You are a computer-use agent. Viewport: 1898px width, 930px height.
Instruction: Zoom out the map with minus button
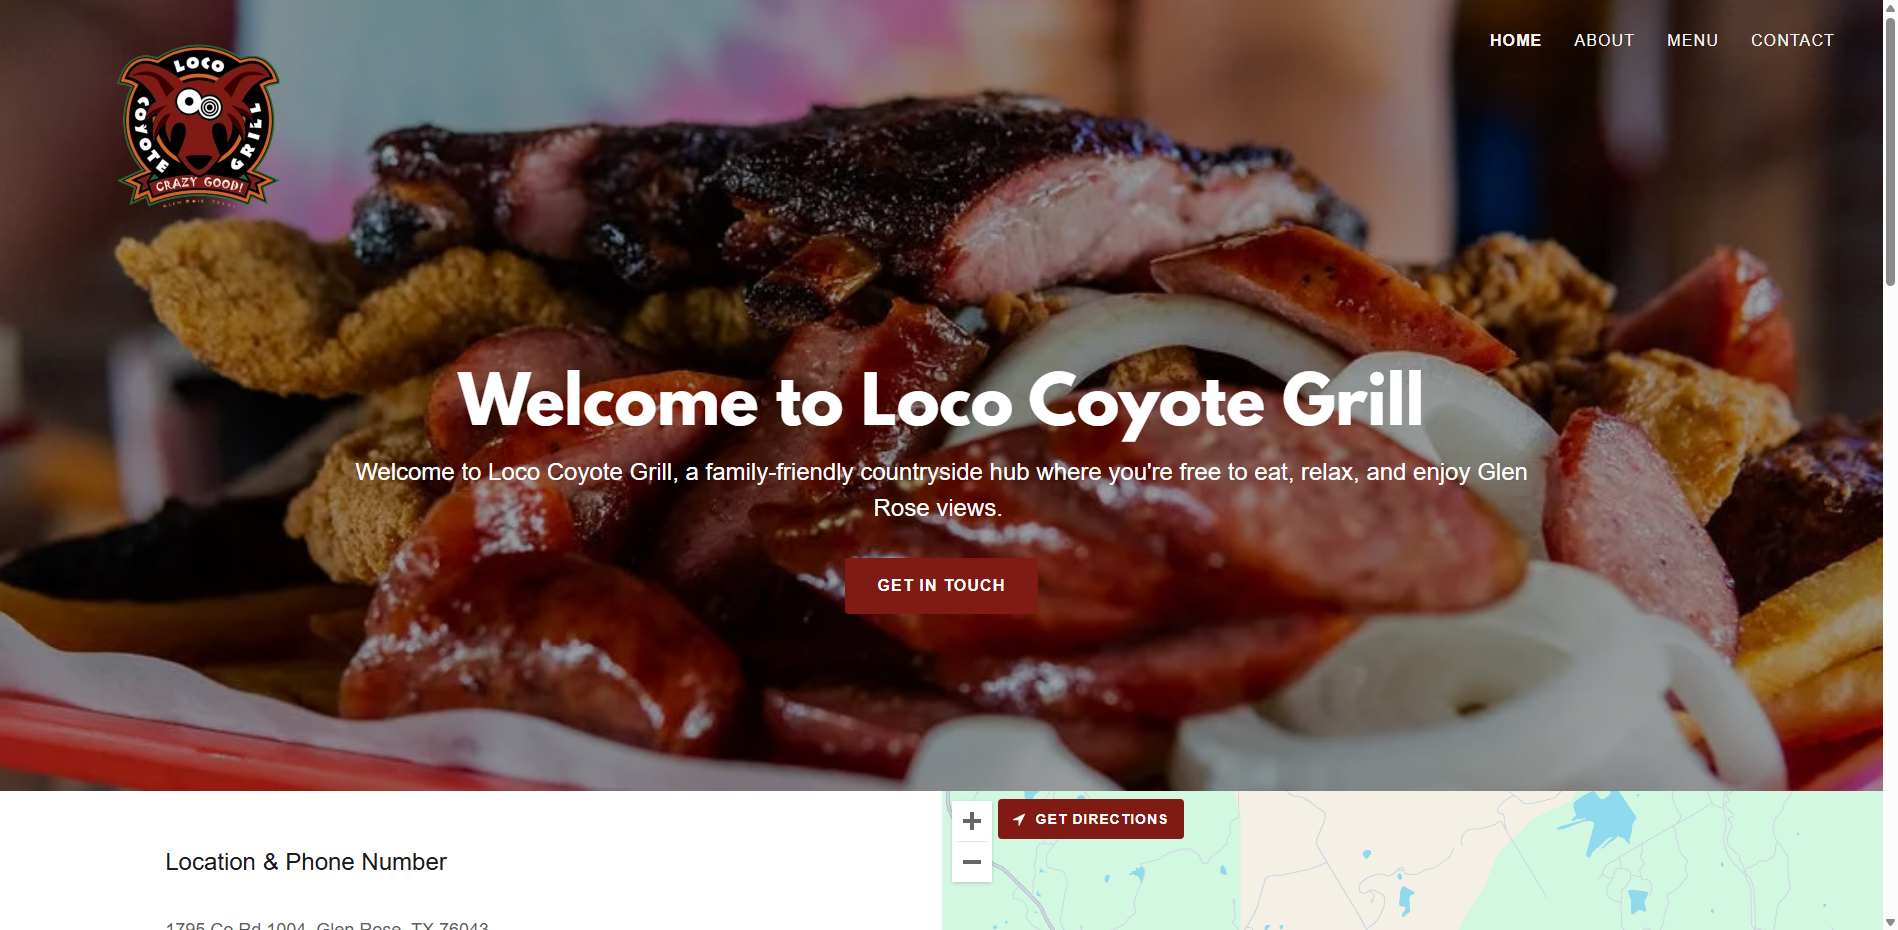[971, 862]
